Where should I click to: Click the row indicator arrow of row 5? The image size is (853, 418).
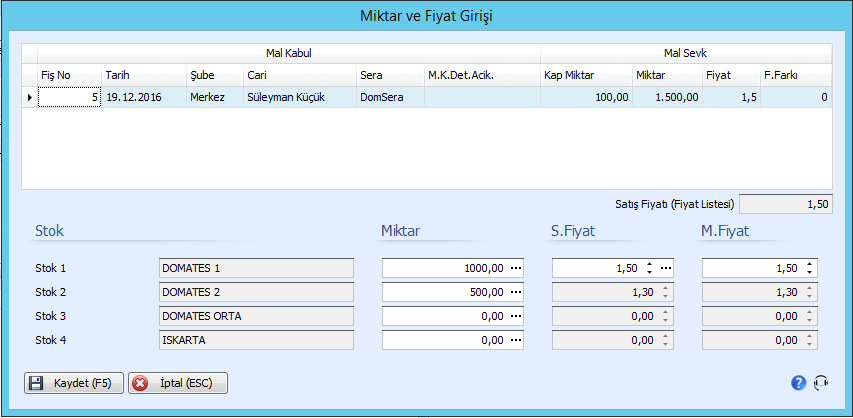tap(29, 97)
